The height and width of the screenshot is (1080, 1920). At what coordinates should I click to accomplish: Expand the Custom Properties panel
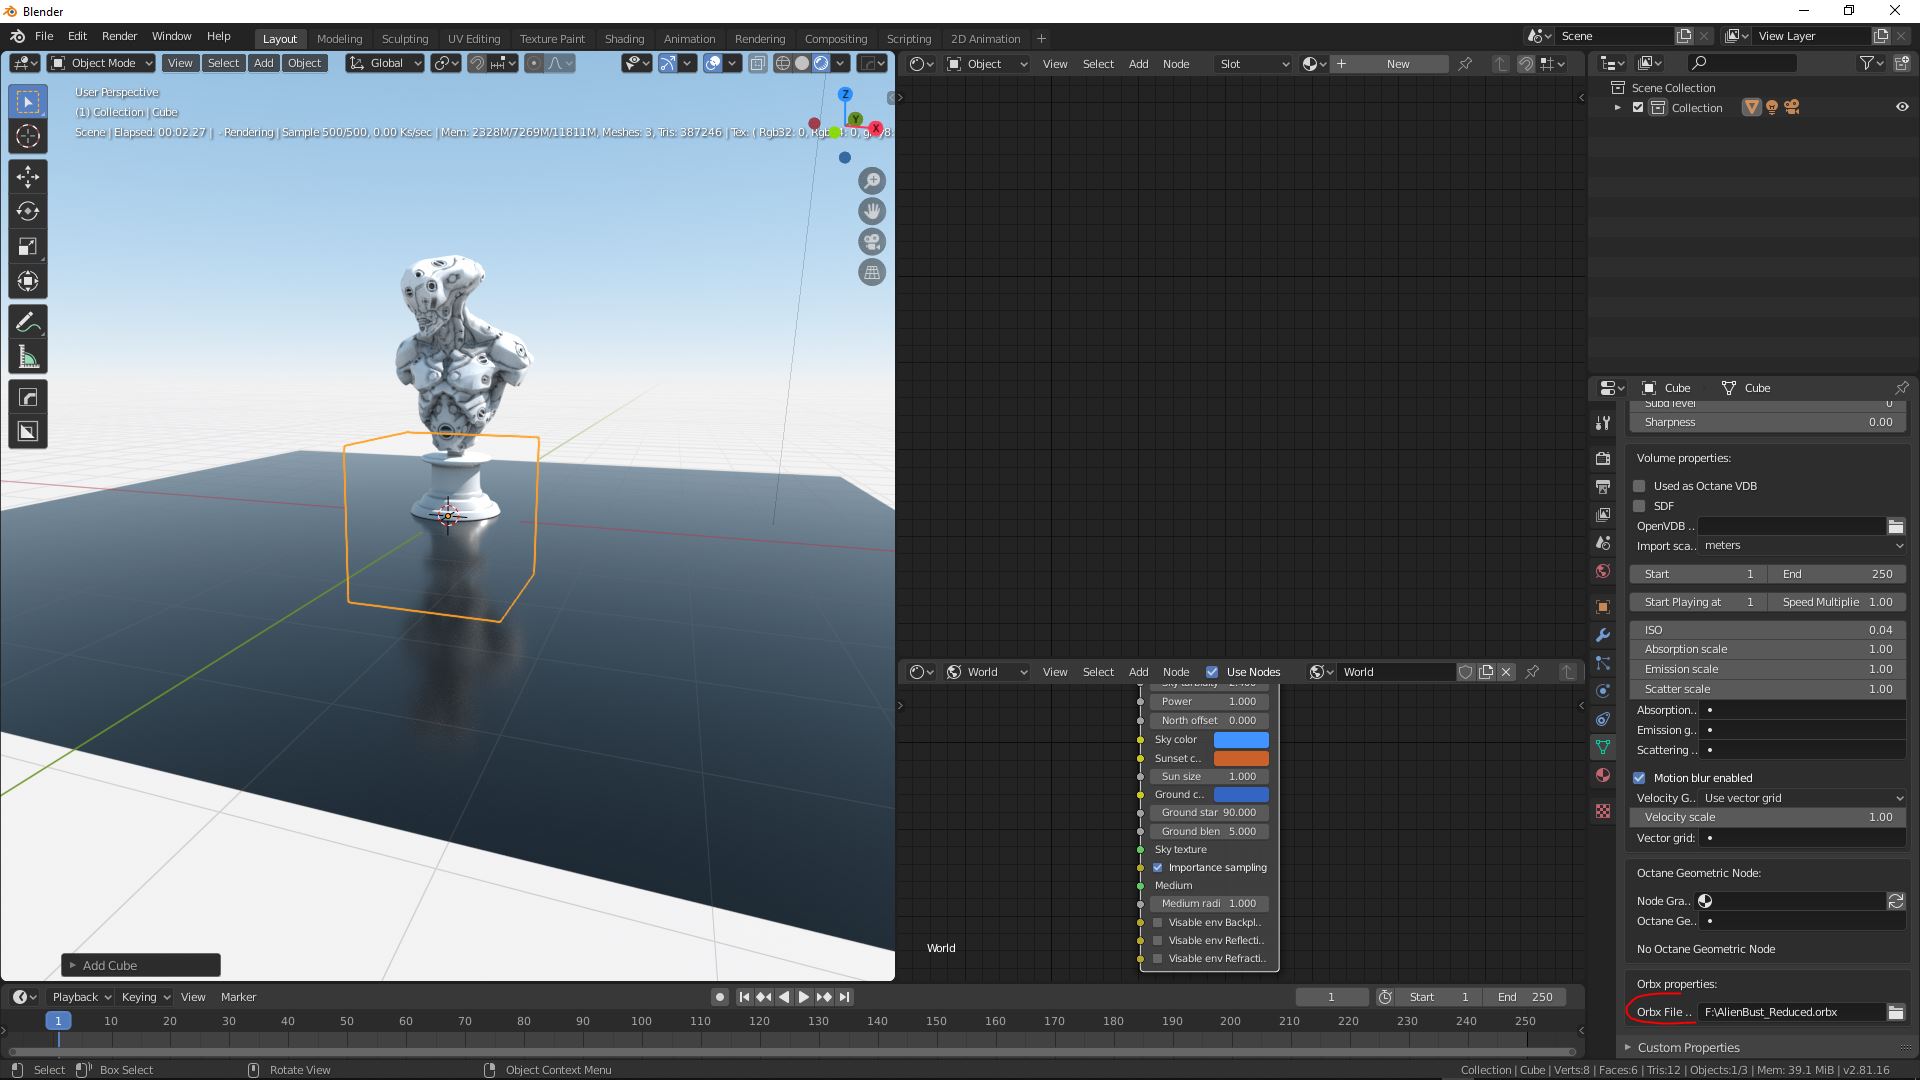[x=1688, y=1047]
